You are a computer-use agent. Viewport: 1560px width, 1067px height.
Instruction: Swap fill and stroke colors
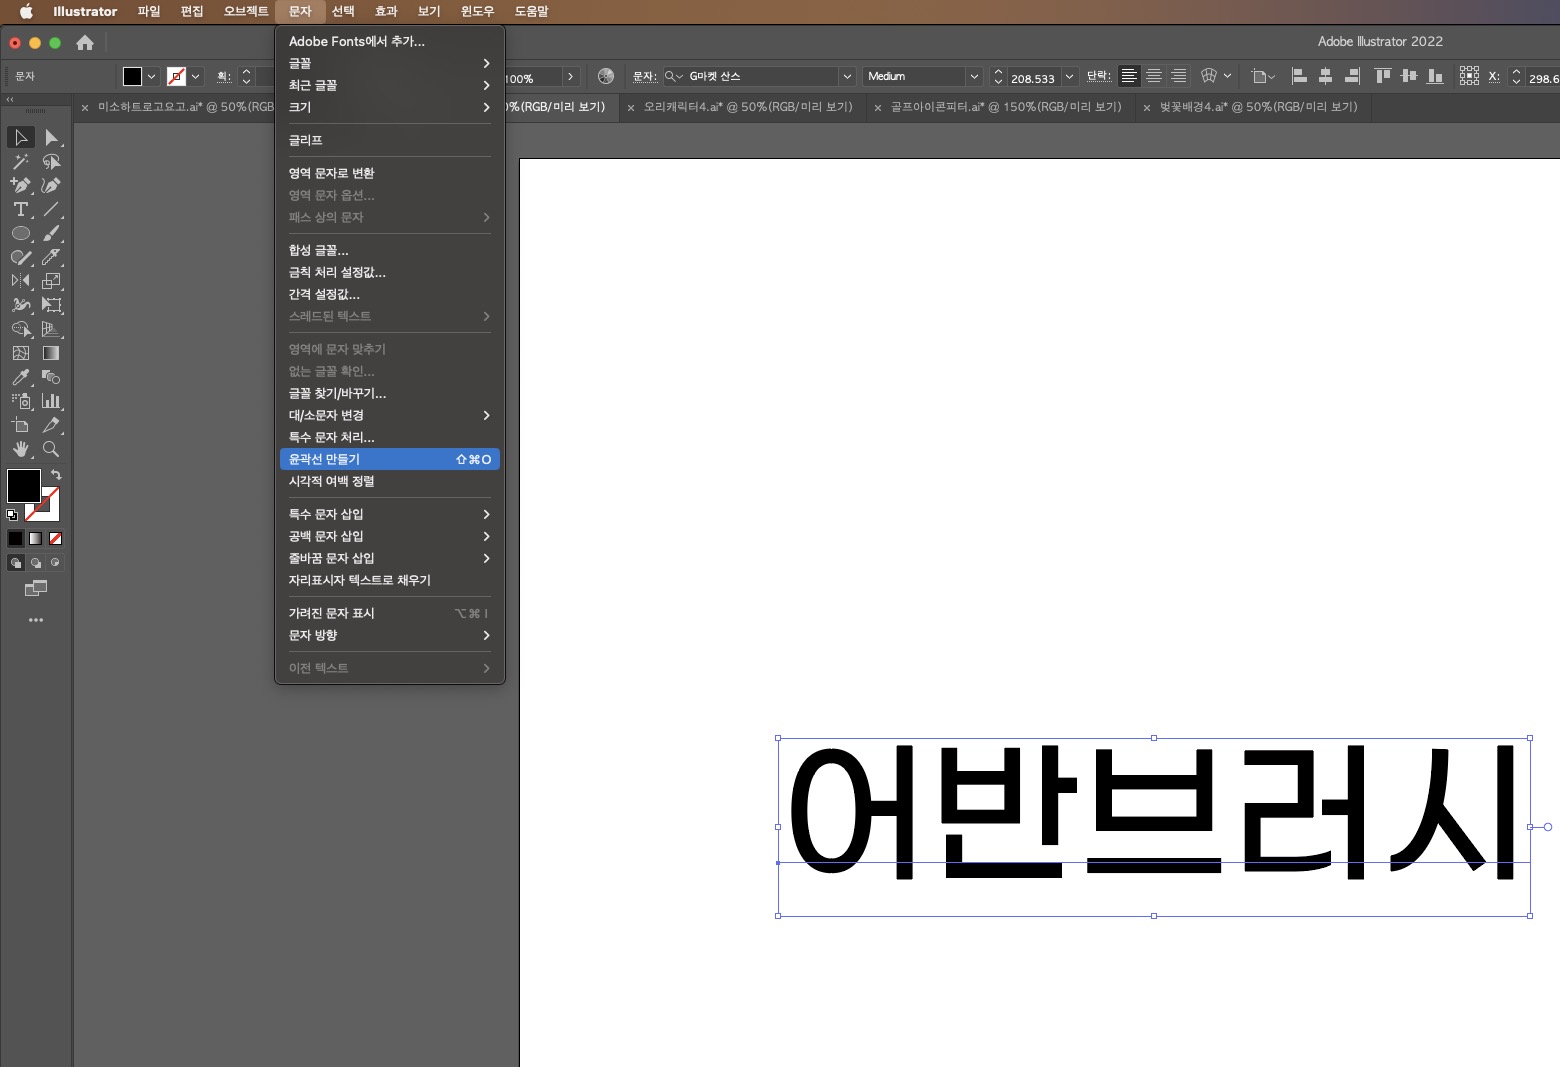coord(56,474)
